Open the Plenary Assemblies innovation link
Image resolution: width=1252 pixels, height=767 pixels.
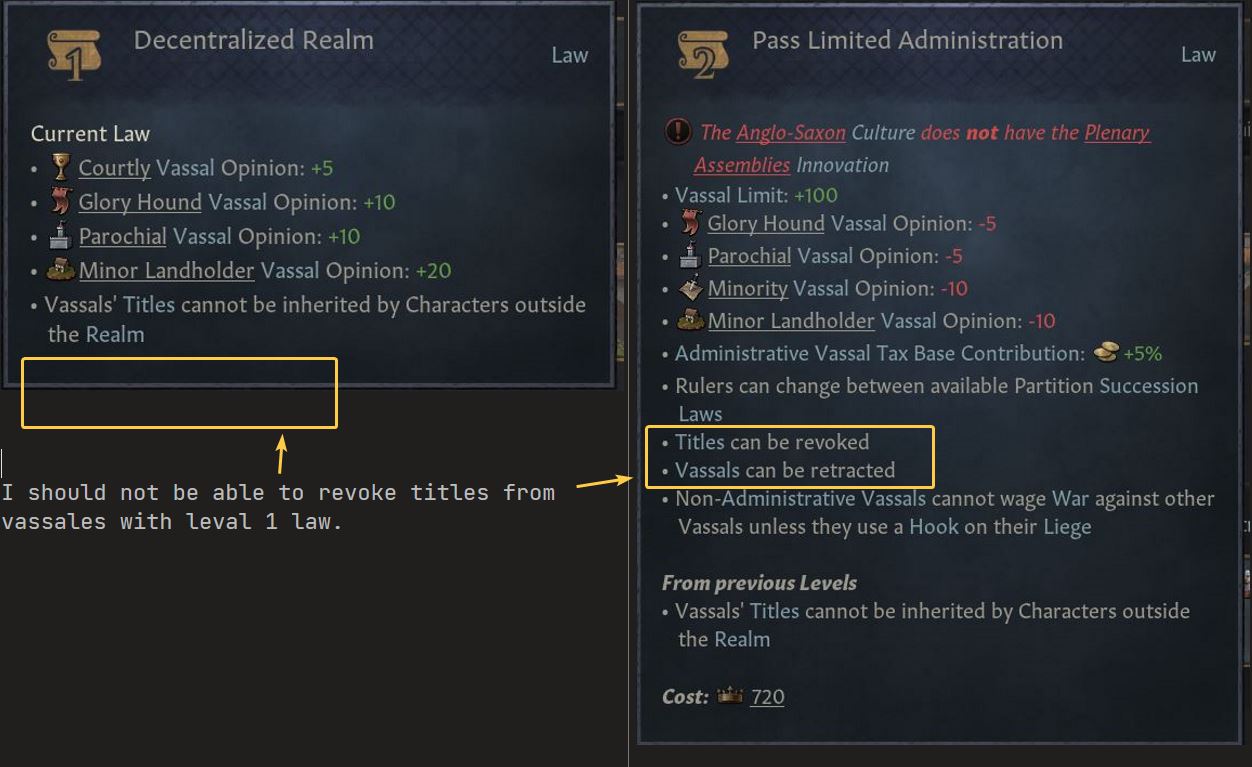tap(1117, 132)
